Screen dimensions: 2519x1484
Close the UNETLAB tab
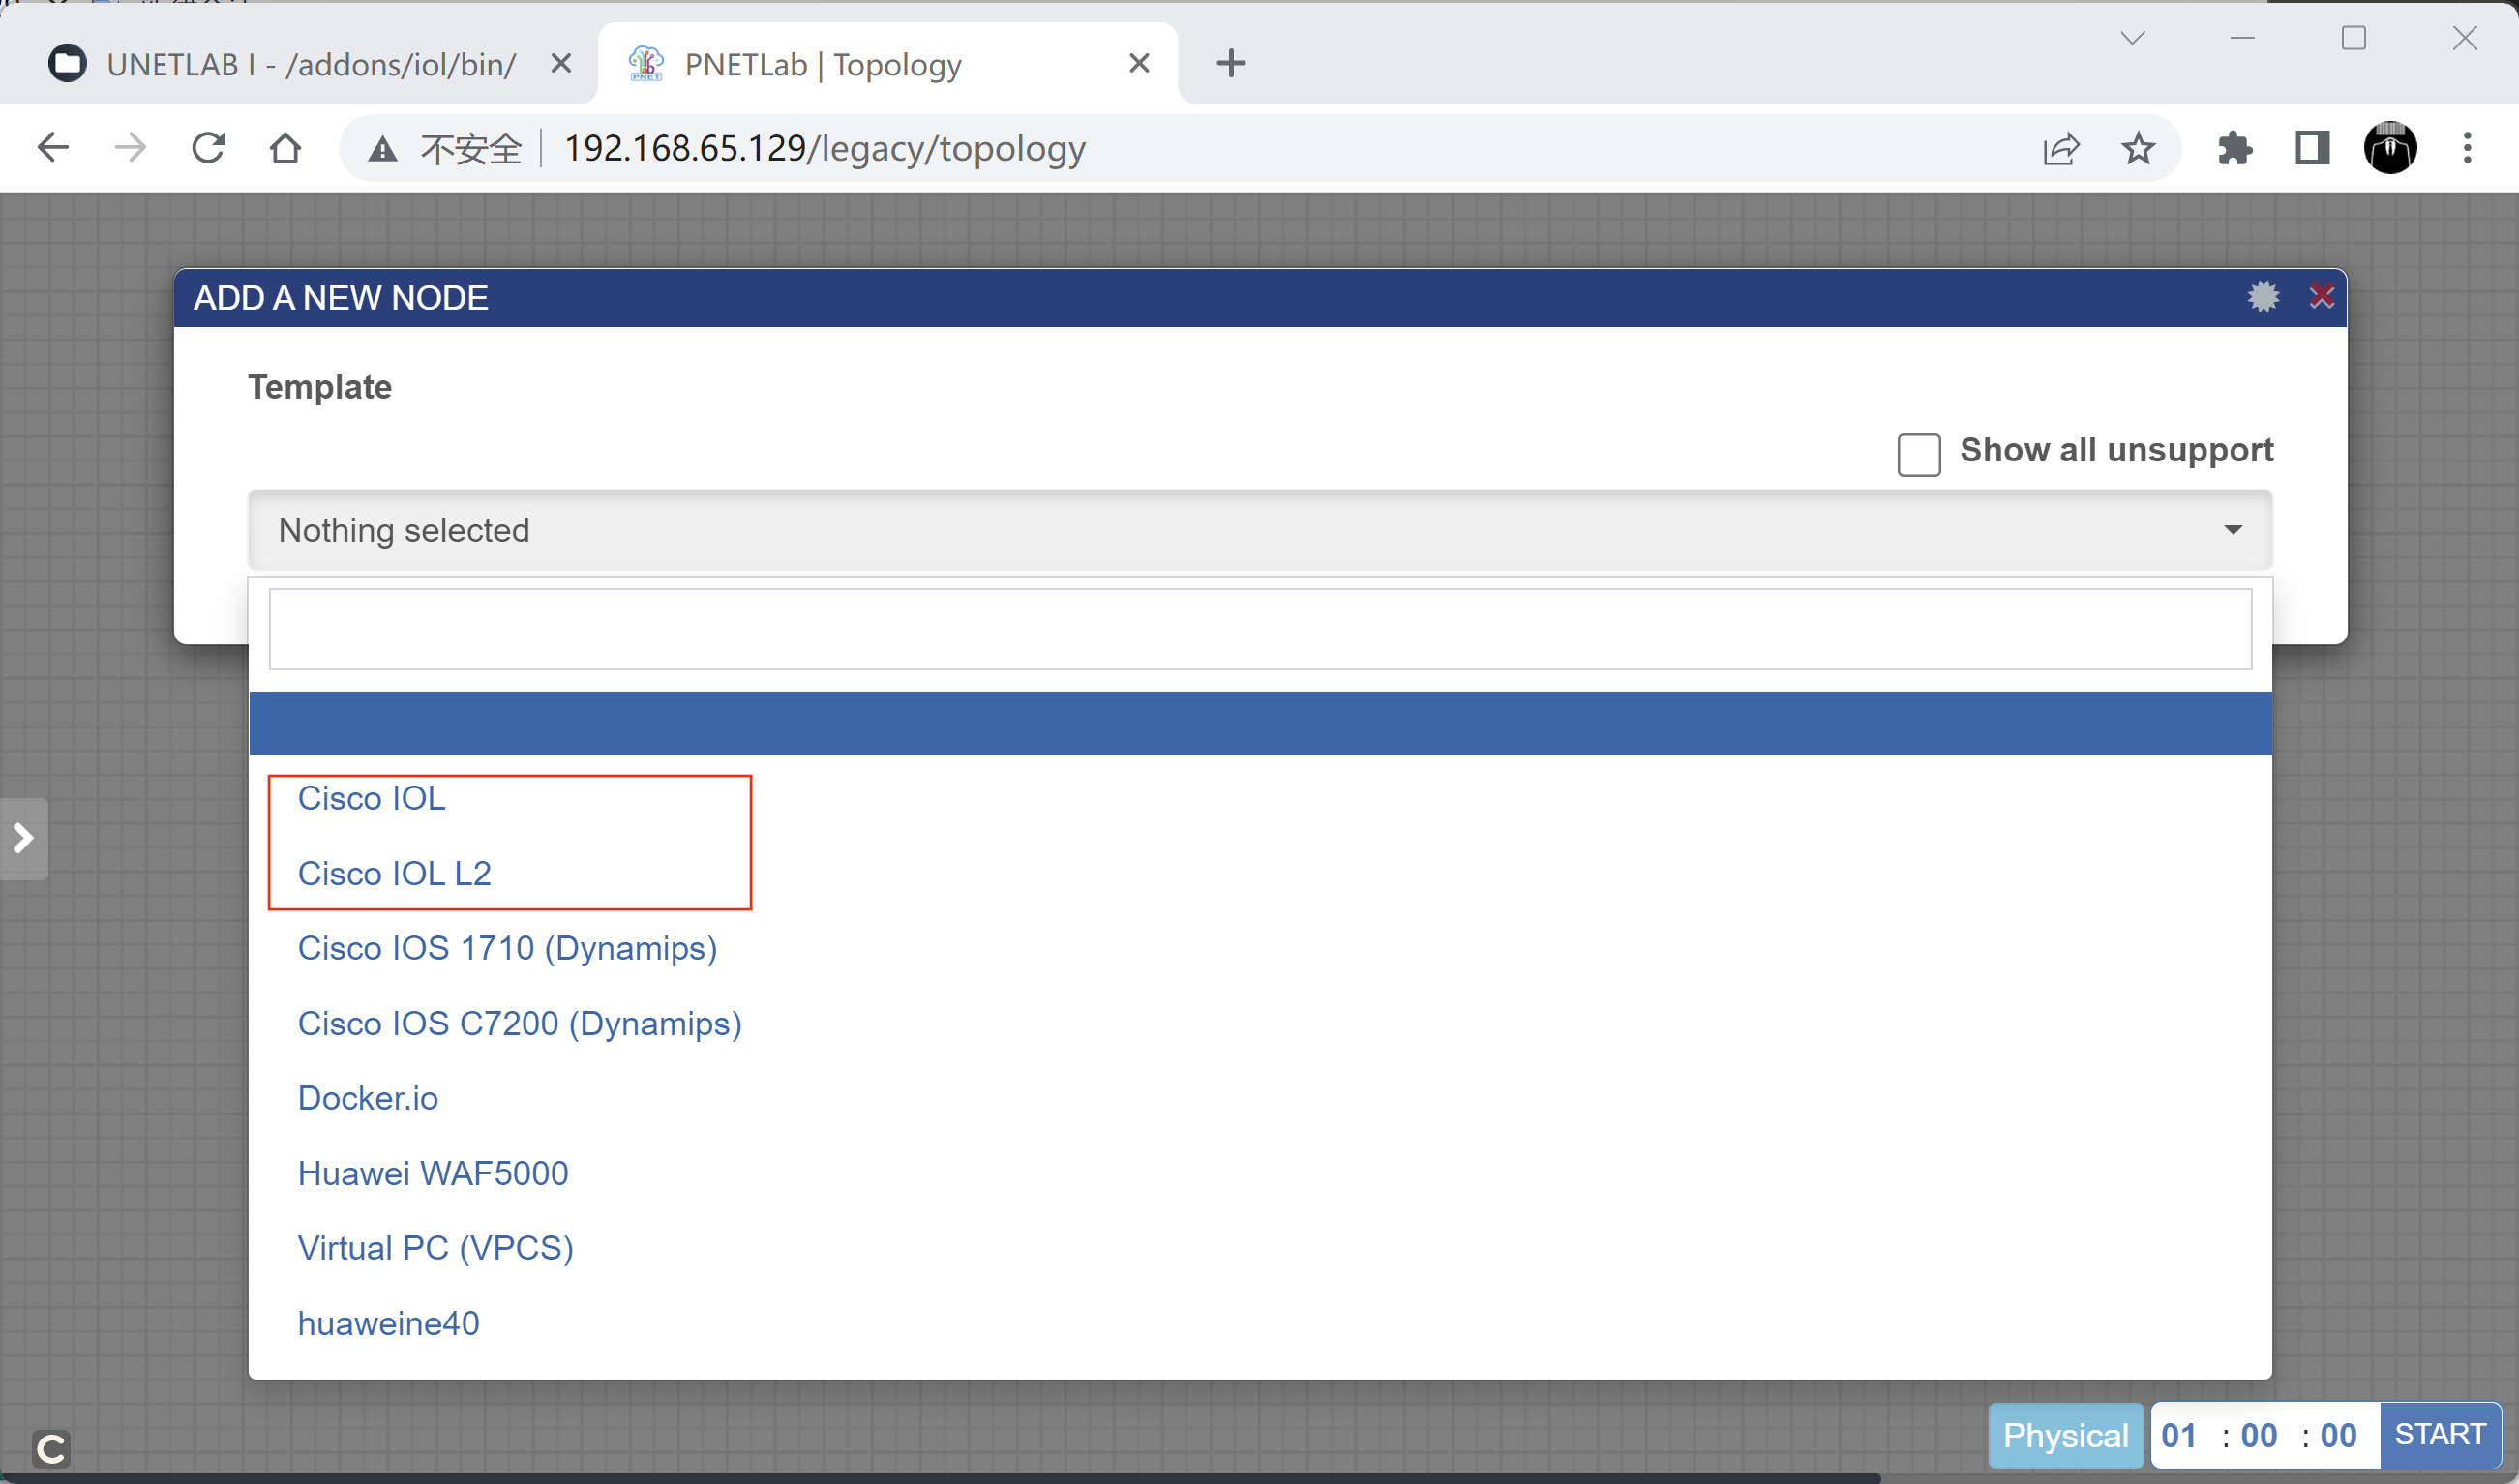561,63
